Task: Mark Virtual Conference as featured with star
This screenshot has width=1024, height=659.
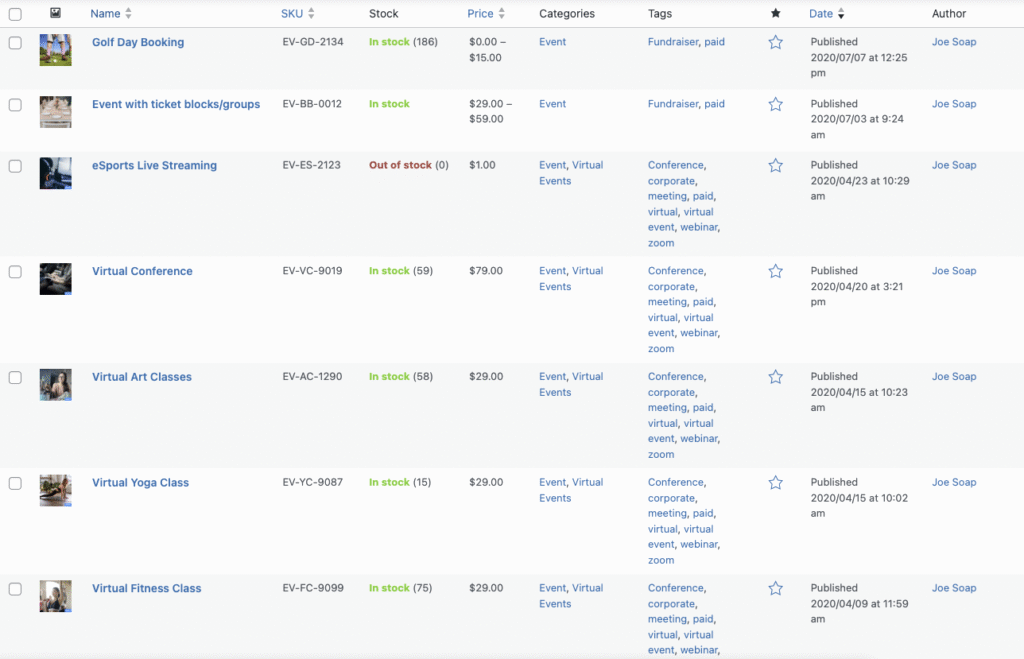Action: pyautogui.click(x=775, y=271)
